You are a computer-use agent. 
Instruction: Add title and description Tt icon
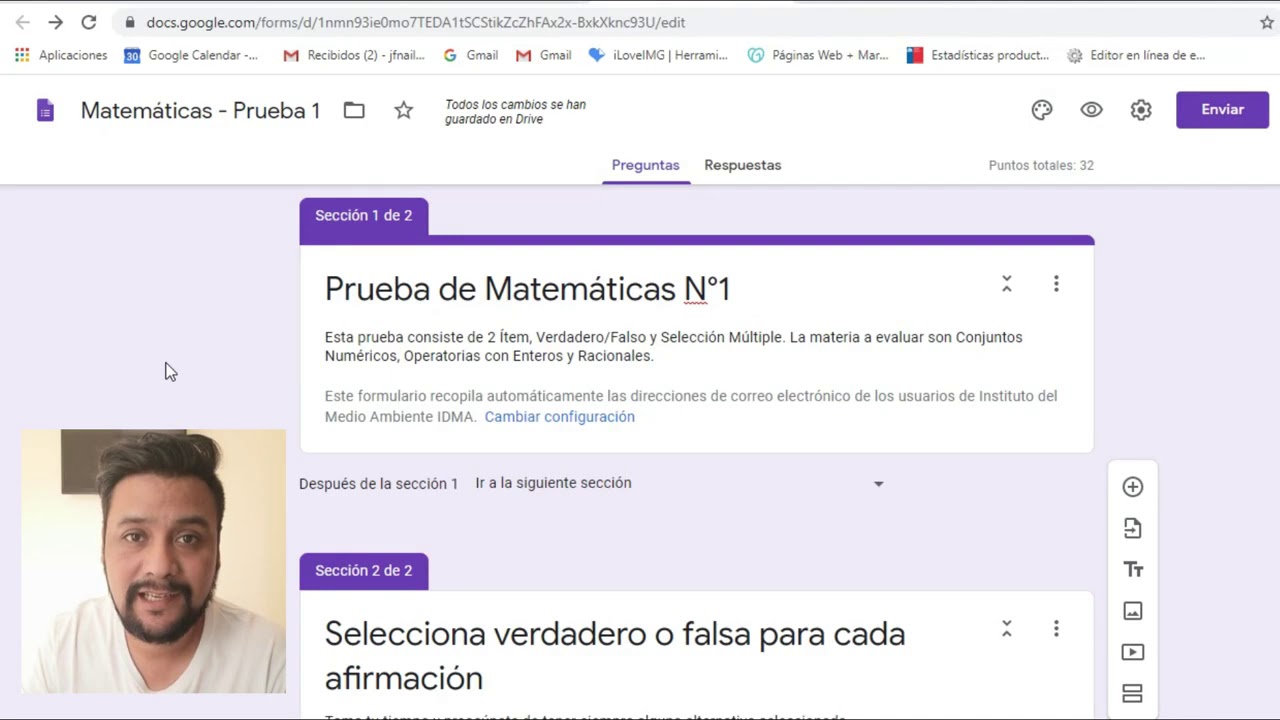[x=1132, y=569]
